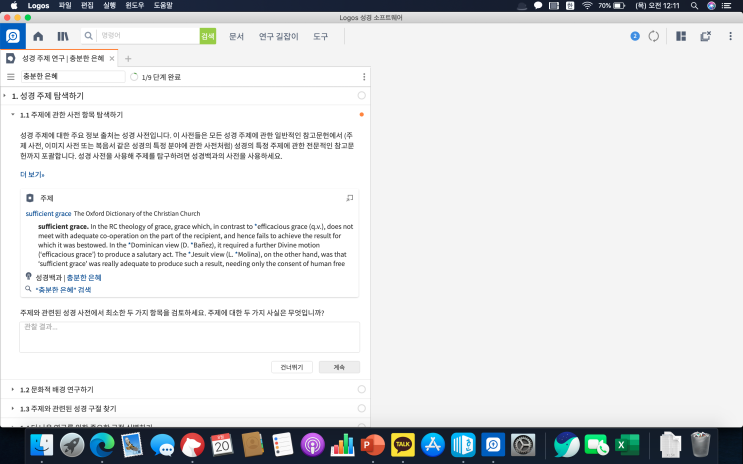Open Launchpad rocket icon in the Dock
Viewport: 743px width, 464px height.
tap(72, 445)
